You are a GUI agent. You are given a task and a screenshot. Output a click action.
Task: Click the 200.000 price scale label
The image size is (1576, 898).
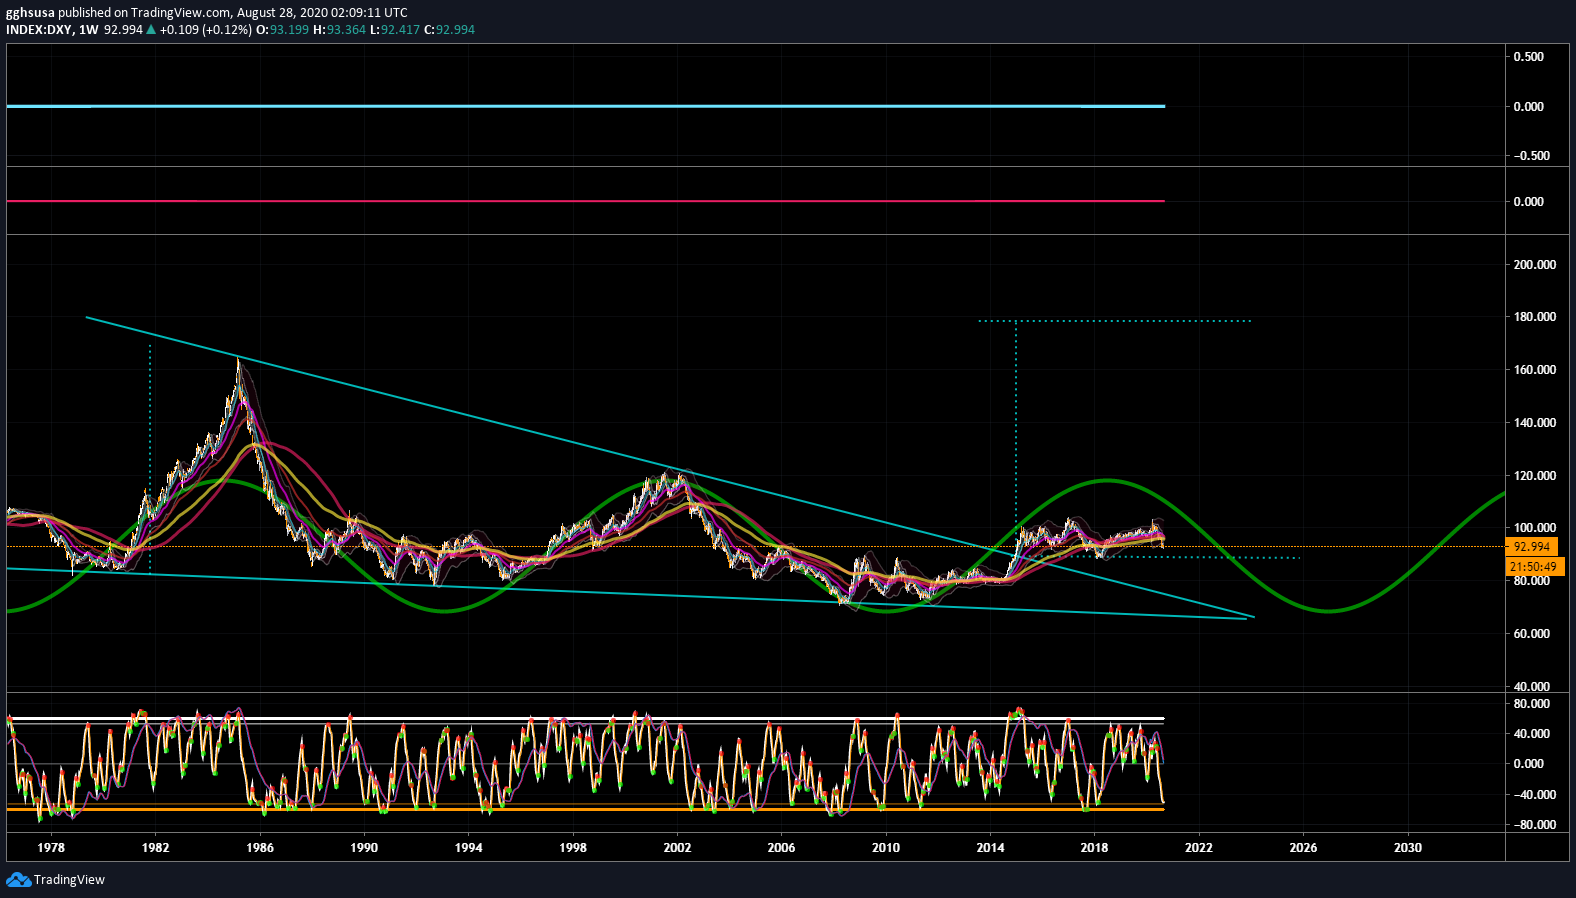(1534, 265)
